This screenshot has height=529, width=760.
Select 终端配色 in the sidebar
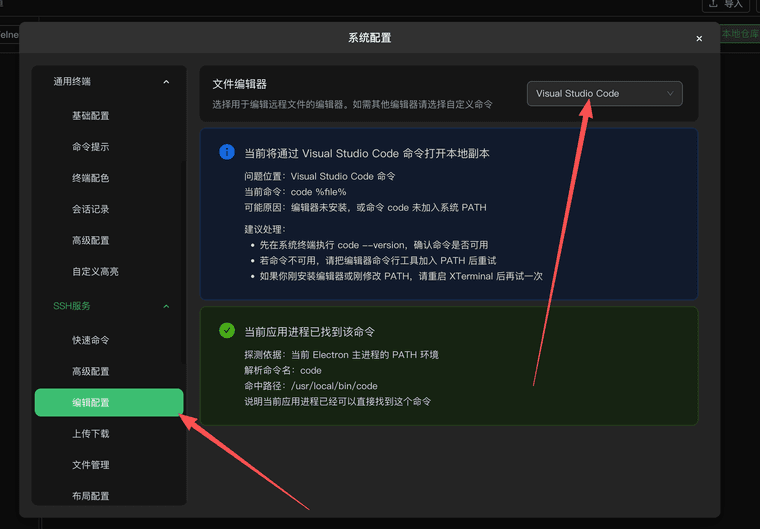(x=91, y=178)
